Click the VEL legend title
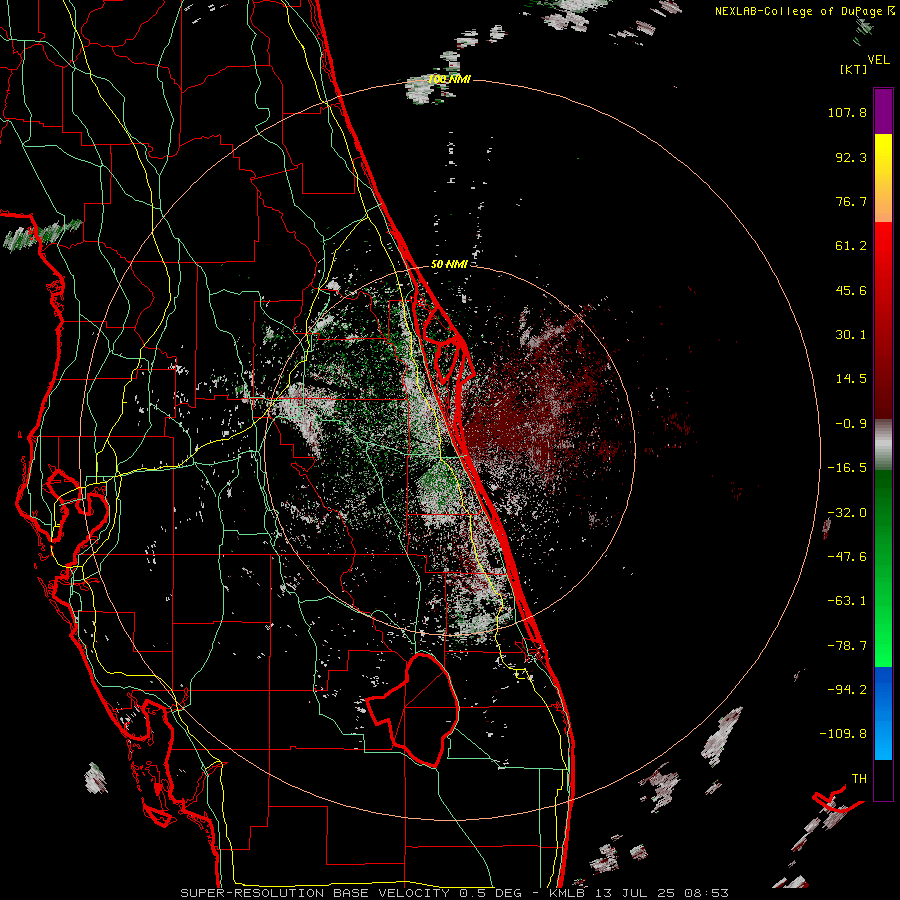 coord(879,60)
